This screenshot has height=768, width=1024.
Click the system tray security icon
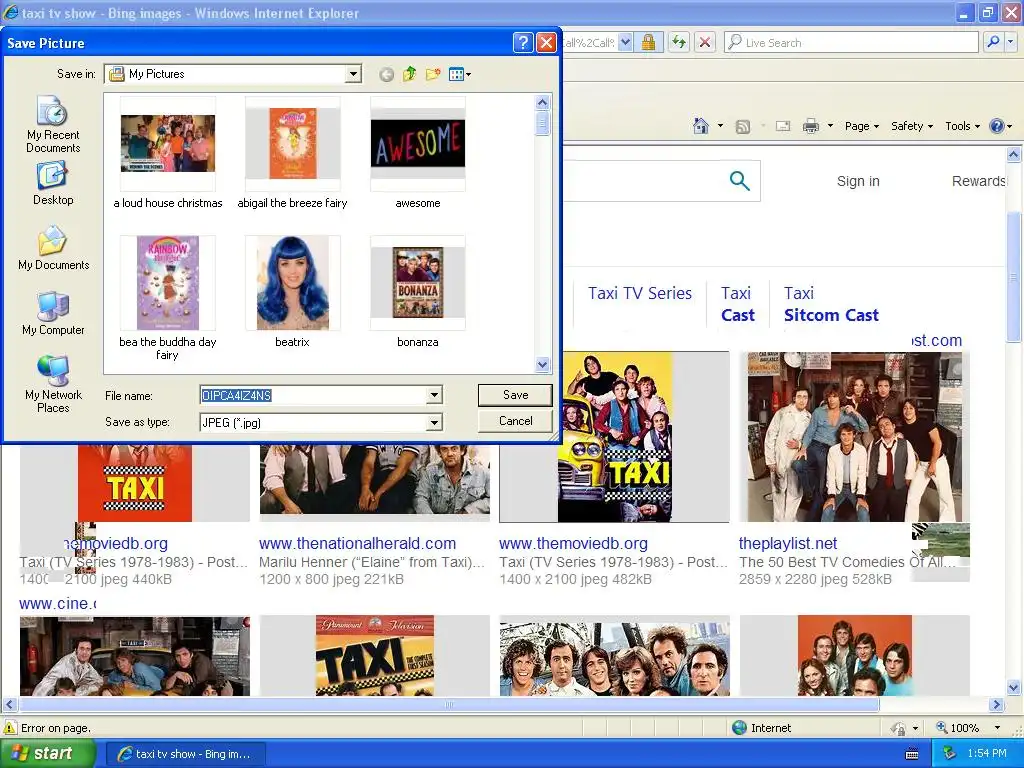[950, 754]
